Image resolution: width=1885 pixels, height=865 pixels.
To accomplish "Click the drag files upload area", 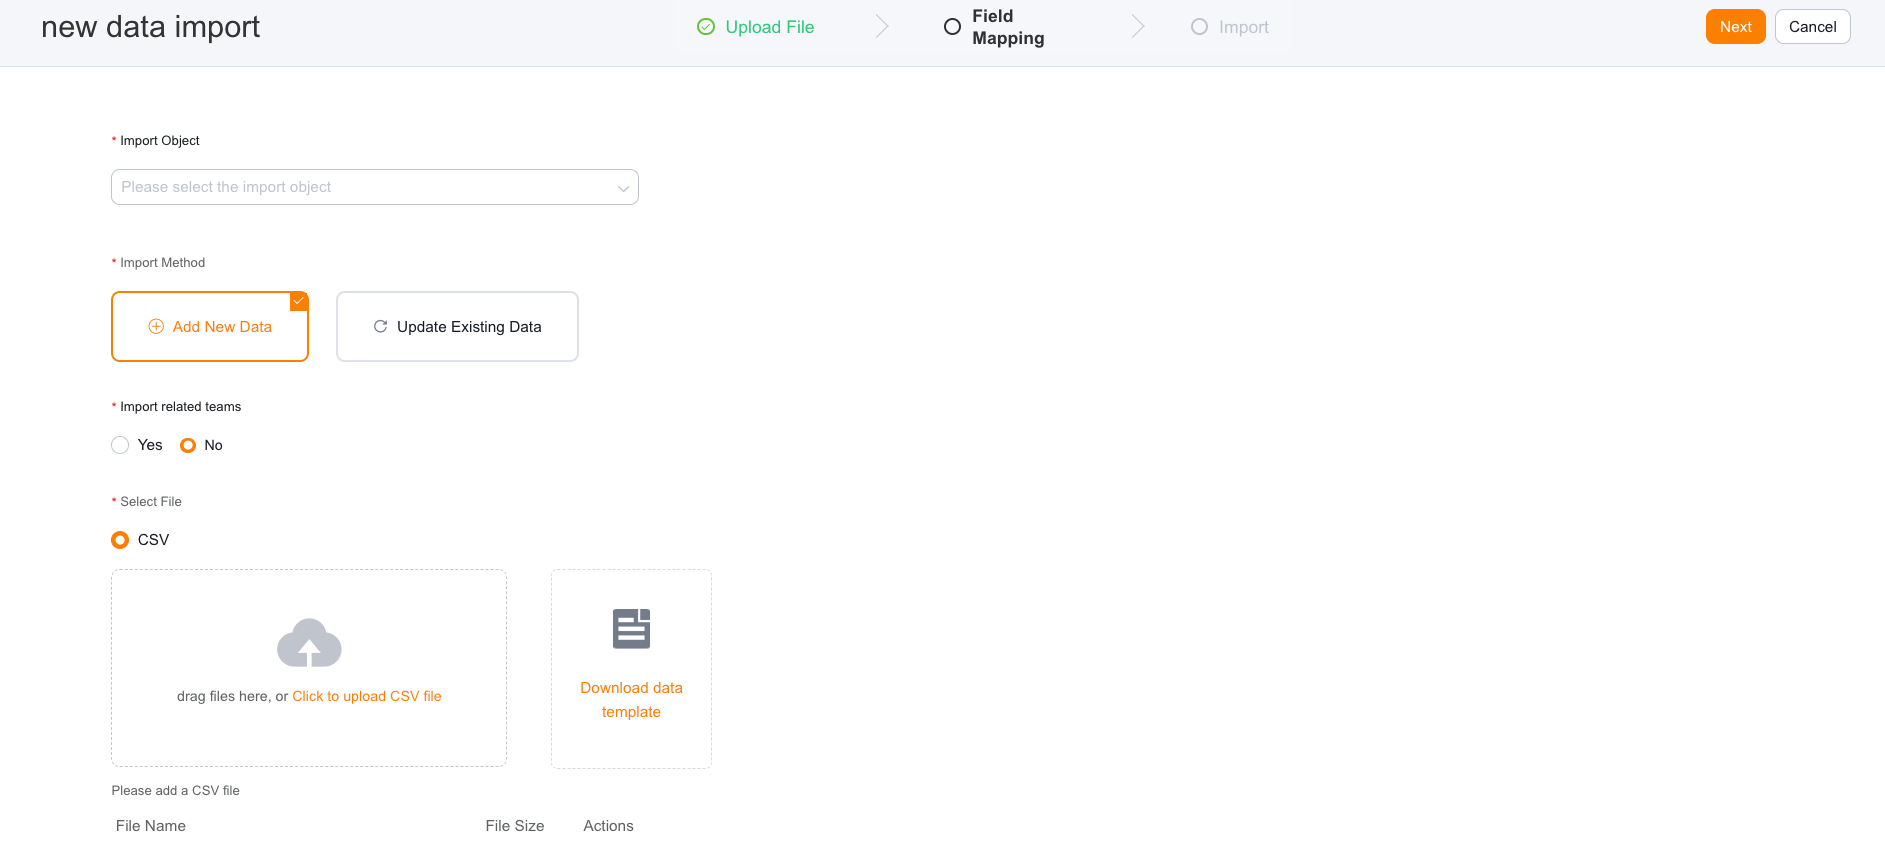I will [x=309, y=668].
